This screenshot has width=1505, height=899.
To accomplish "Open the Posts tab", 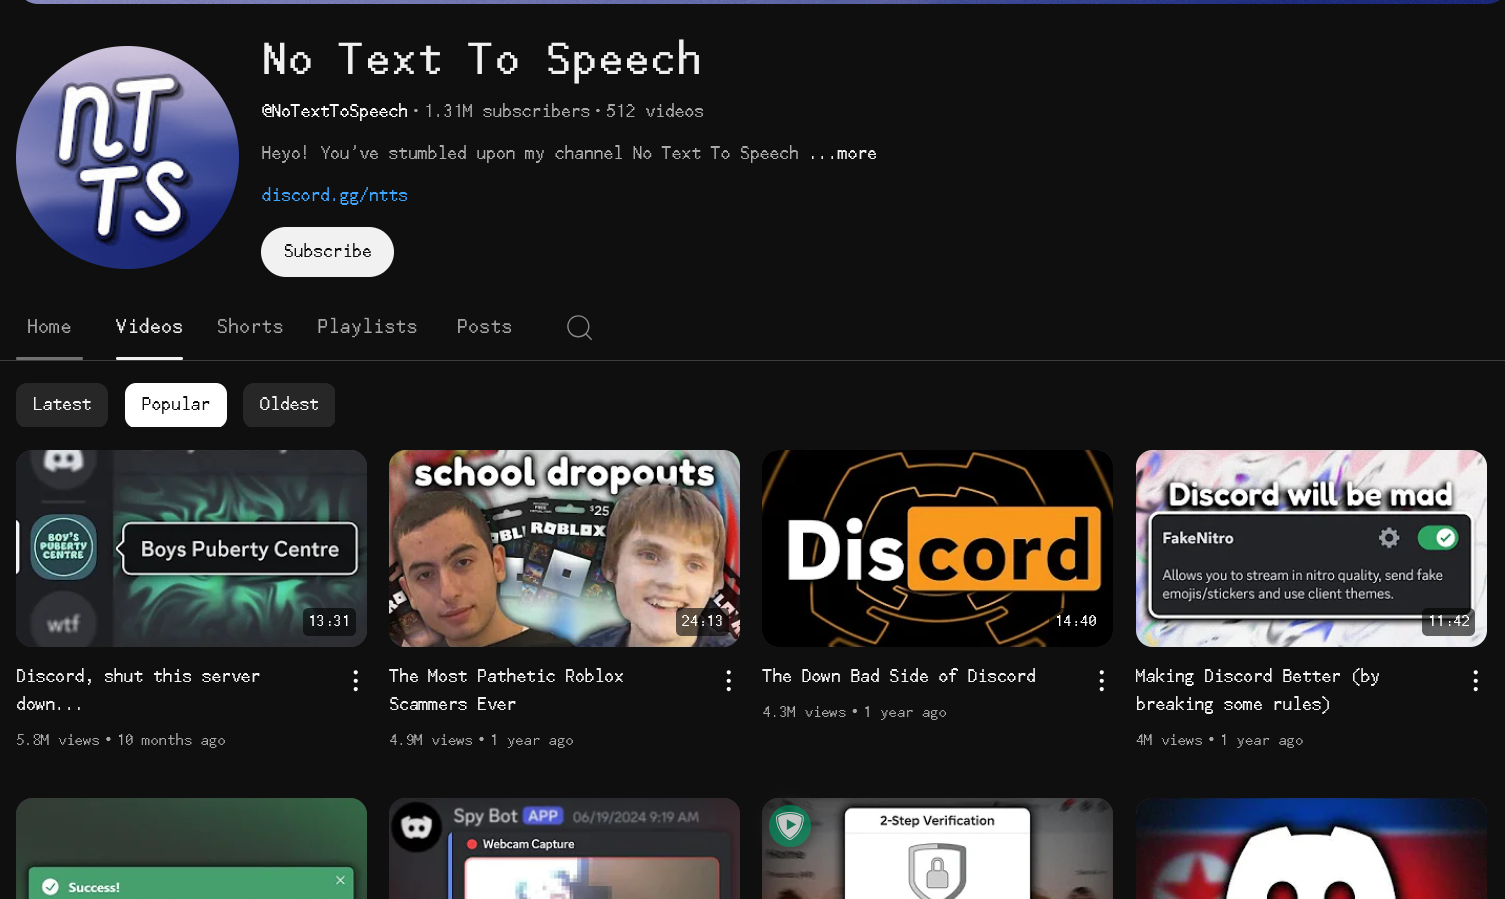I will tap(484, 327).
